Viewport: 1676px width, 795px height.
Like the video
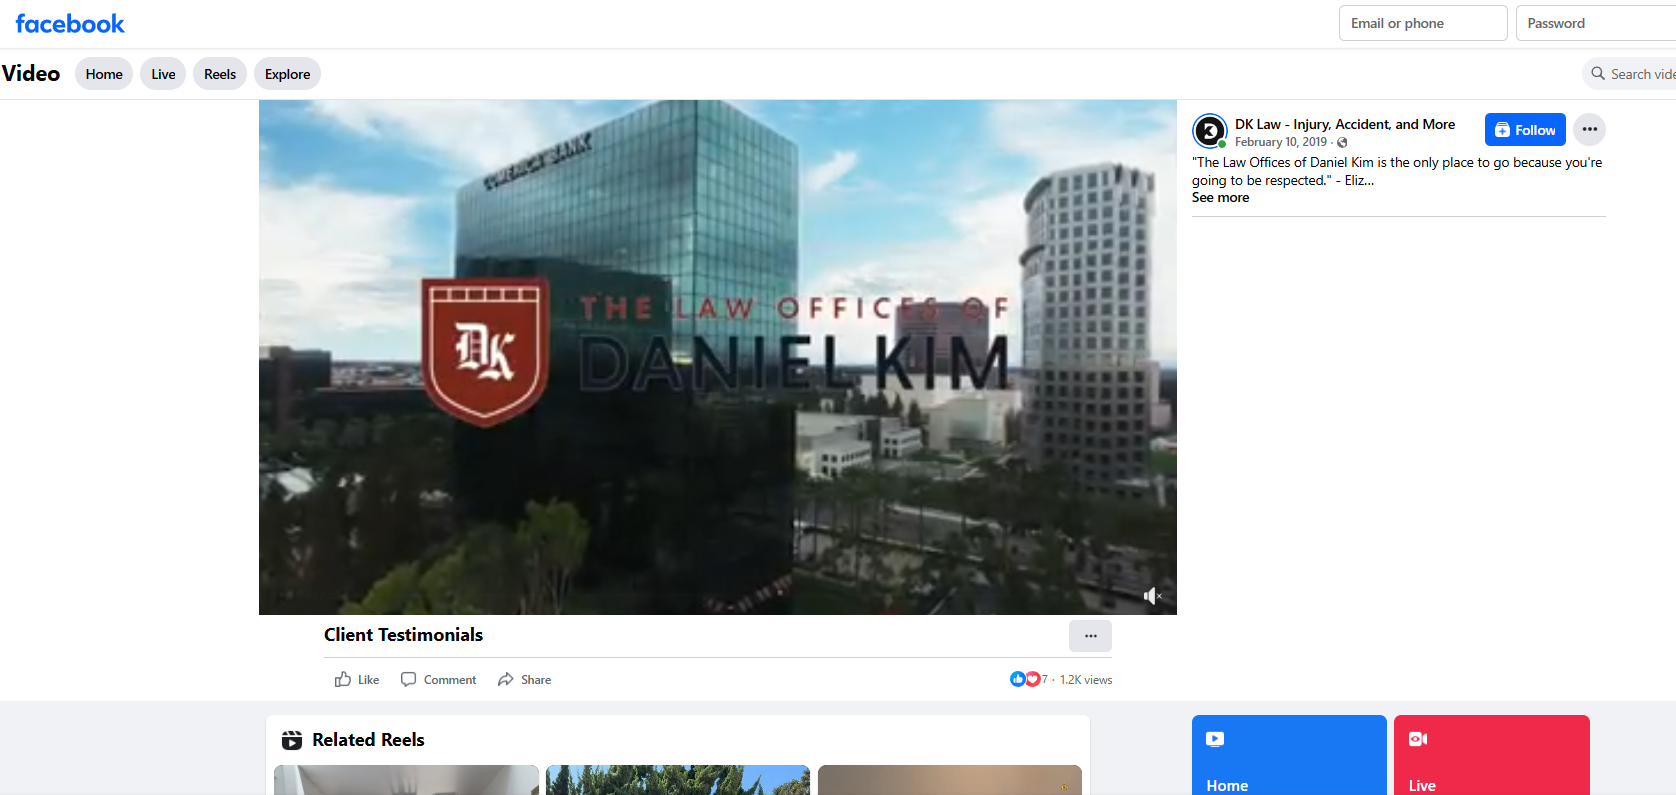(x=357, y=680)
